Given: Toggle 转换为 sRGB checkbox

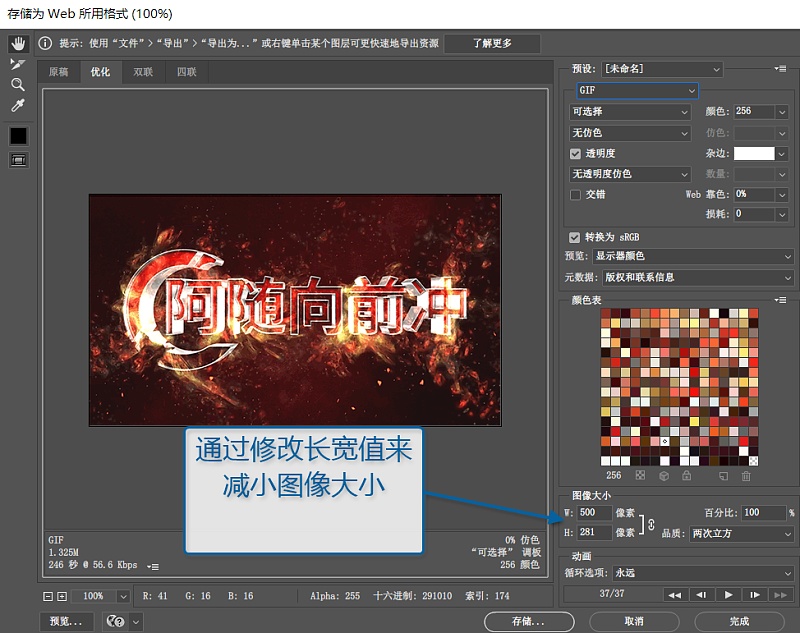Looking at the screenshot, I should (x=574, y=237).
